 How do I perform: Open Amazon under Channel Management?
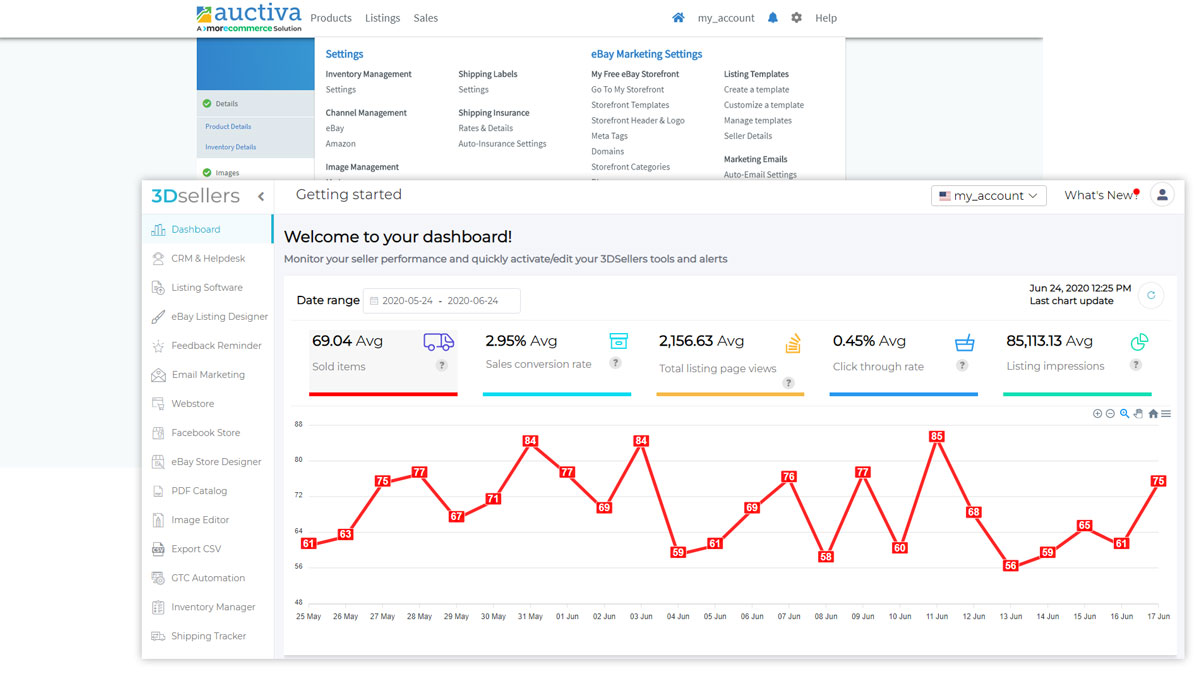point(340,144)
